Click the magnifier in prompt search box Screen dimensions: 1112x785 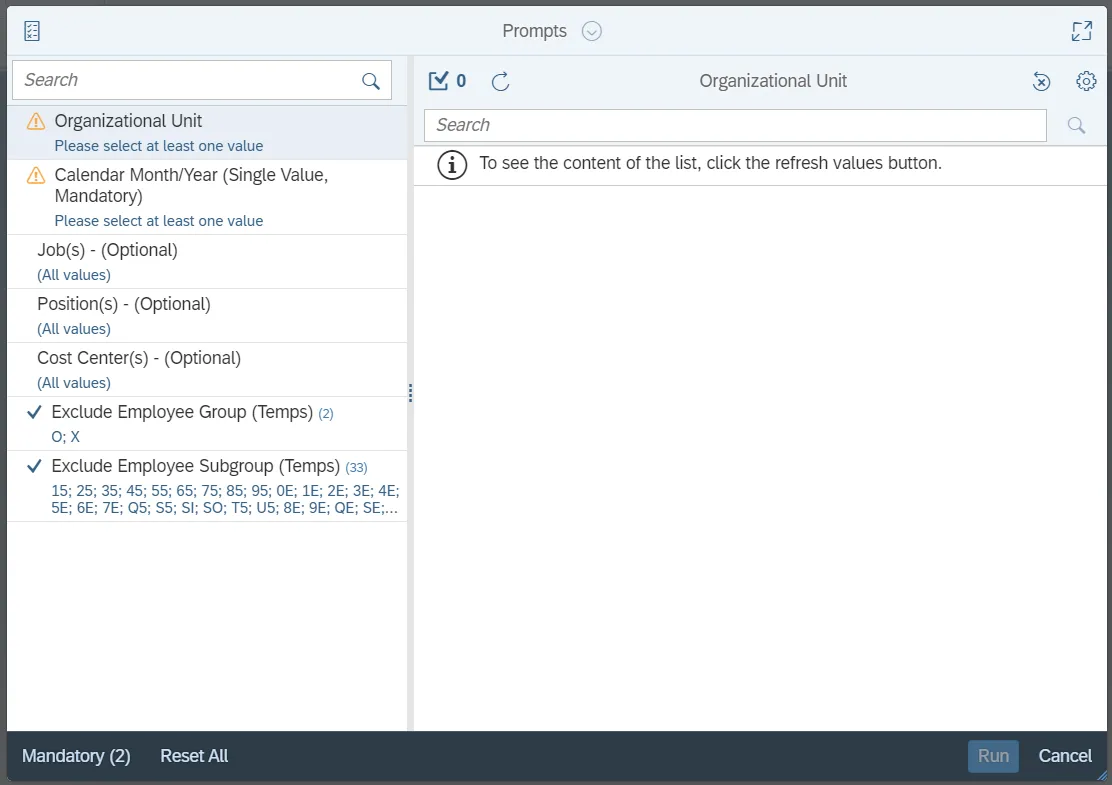(x=371, y=81)
